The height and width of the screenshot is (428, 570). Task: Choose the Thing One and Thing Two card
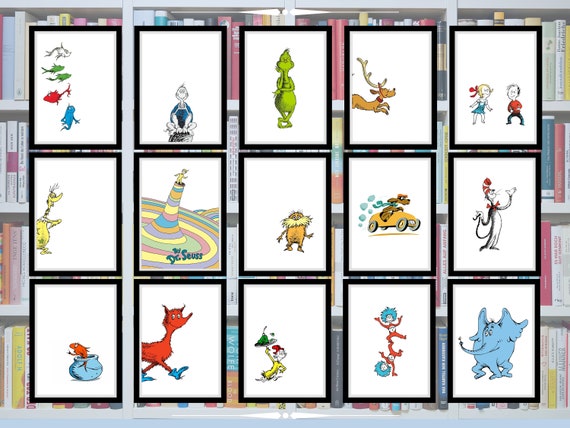(389, 341)
